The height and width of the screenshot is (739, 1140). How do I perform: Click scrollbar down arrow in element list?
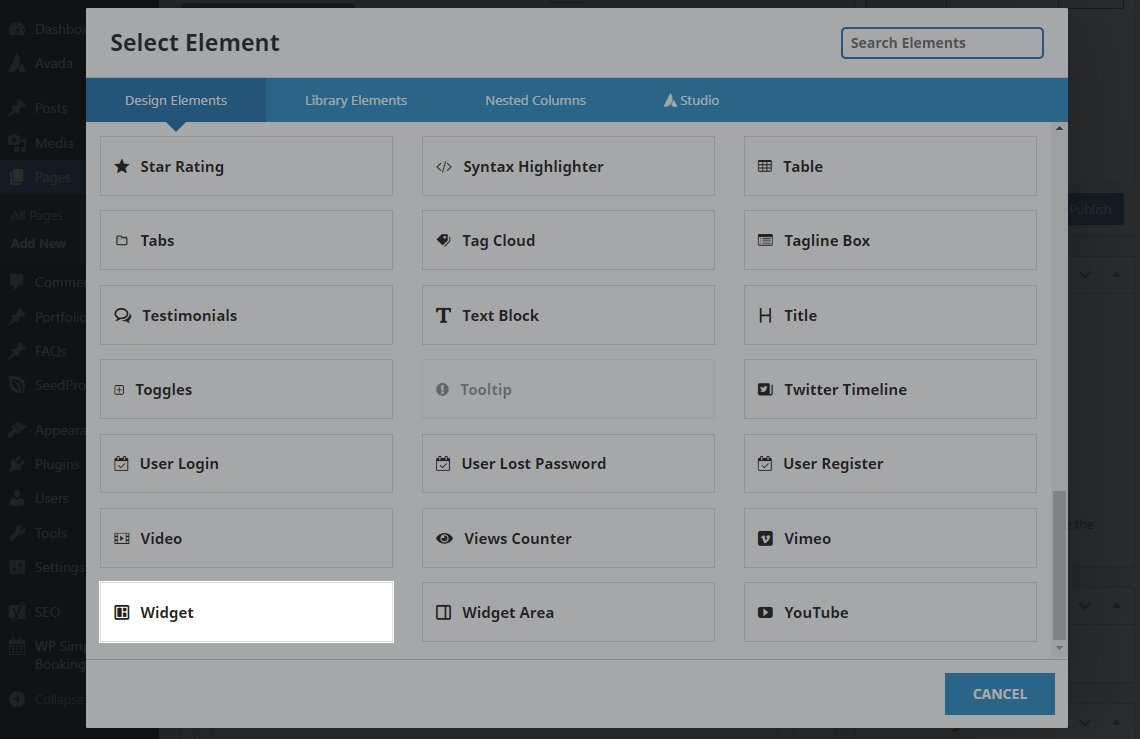(1060, 648)
